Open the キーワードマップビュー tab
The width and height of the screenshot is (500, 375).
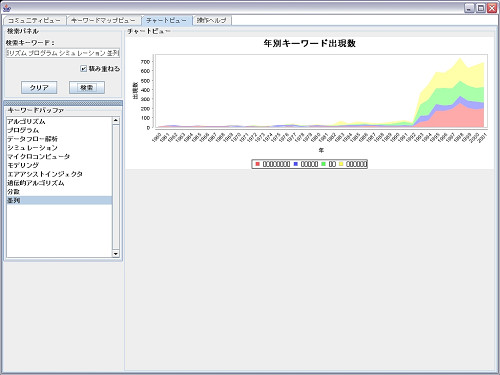[x=103, y=20]
